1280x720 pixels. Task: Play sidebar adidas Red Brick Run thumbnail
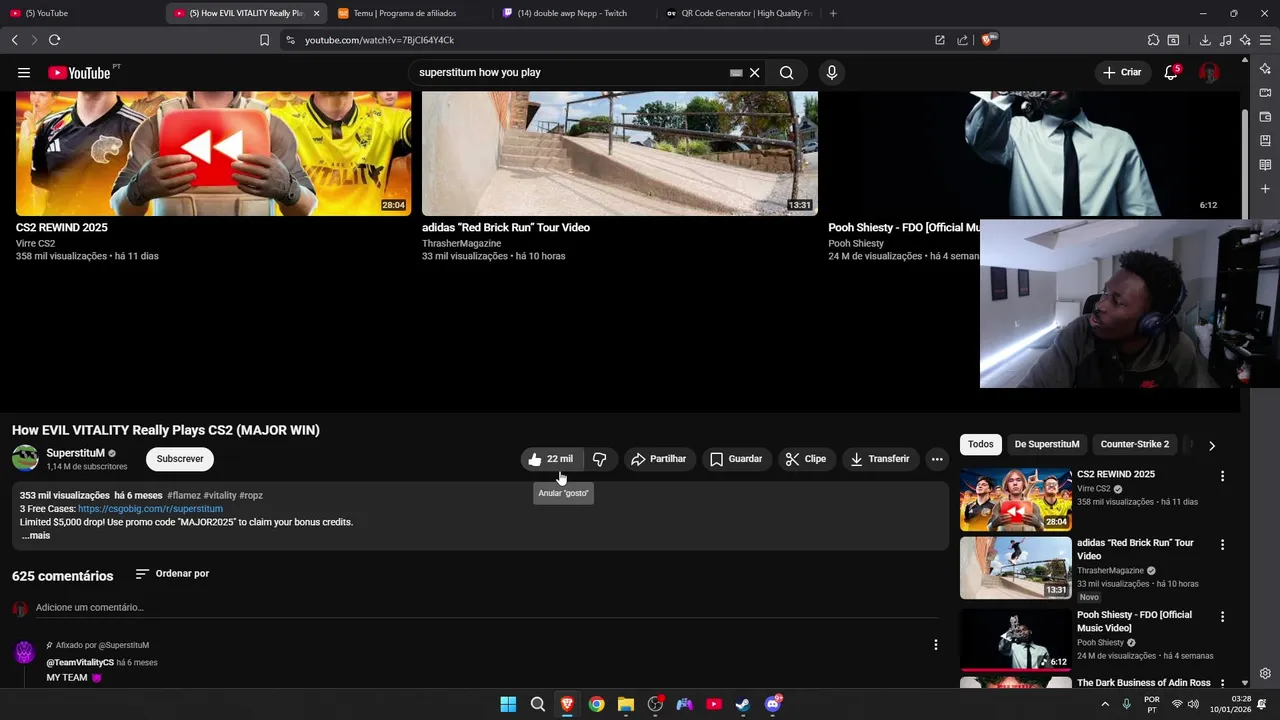pos(1016,568)
